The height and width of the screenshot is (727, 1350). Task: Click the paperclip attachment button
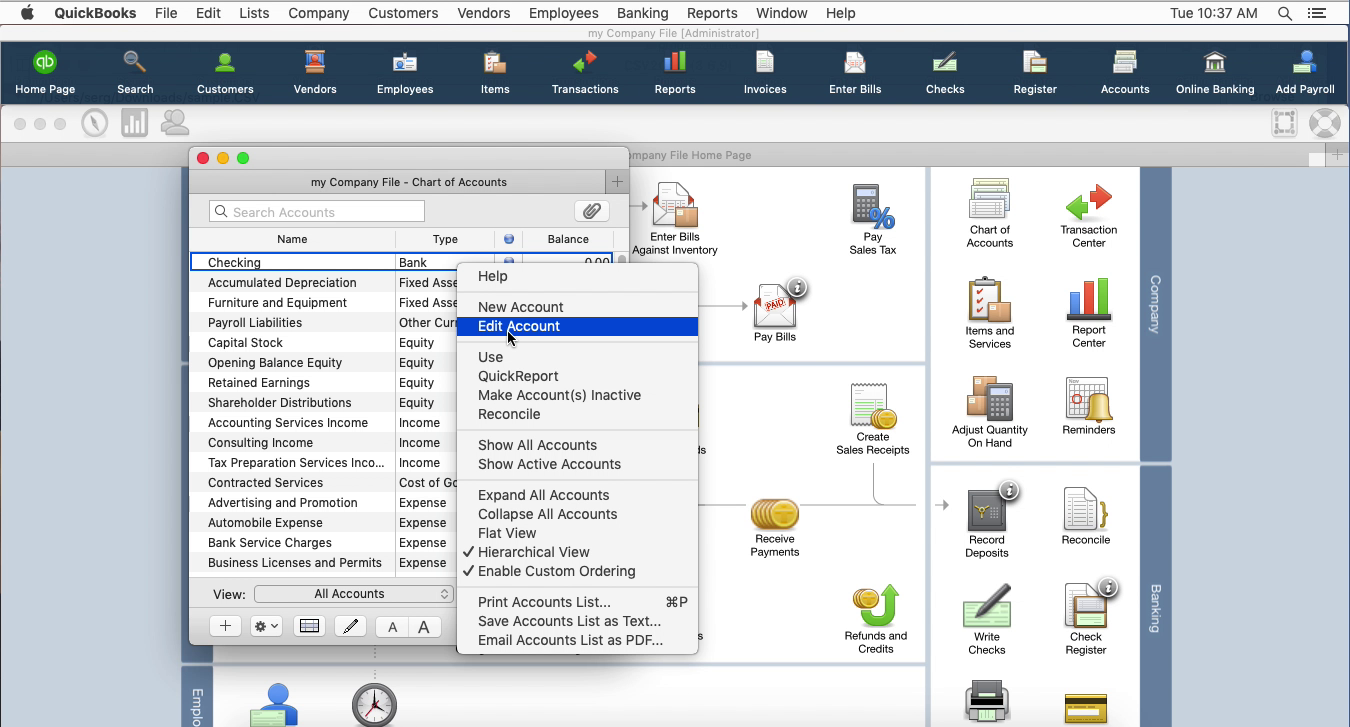coord(592,211)
